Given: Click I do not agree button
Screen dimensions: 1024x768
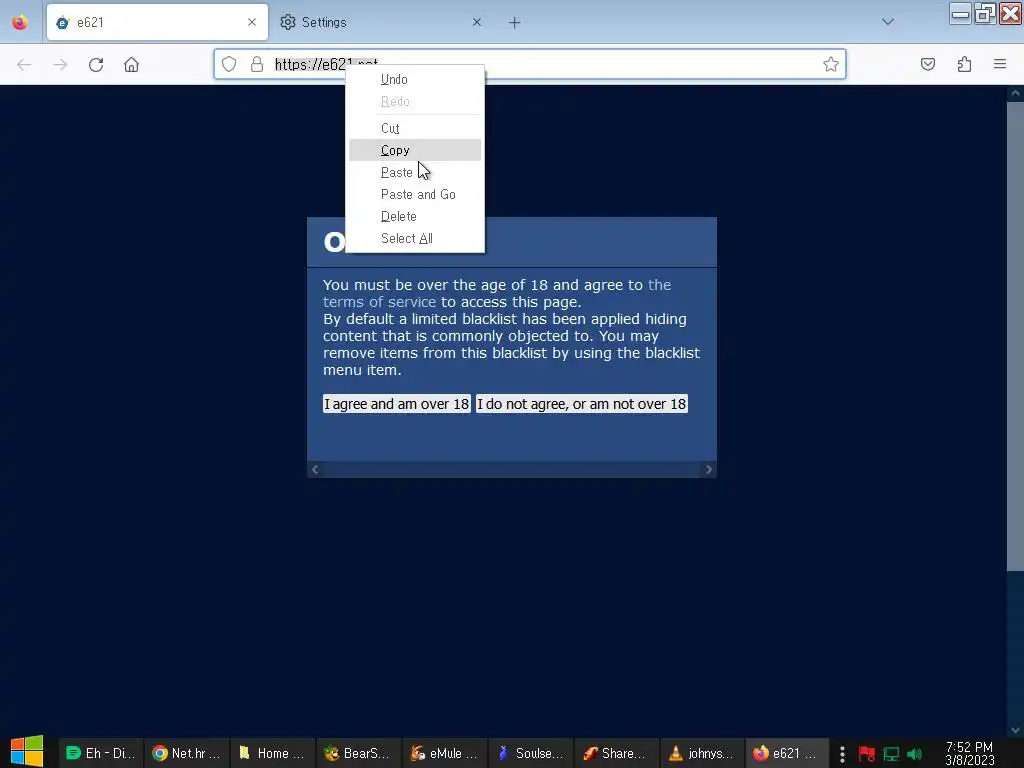Looking at the screenshot, I should [581, 404].
